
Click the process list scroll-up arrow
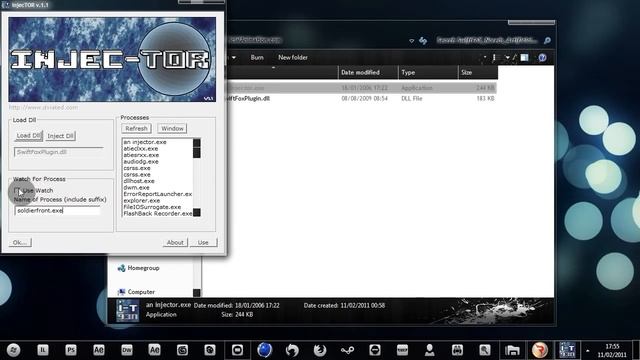pyautogui.click(x=197, y=143)
